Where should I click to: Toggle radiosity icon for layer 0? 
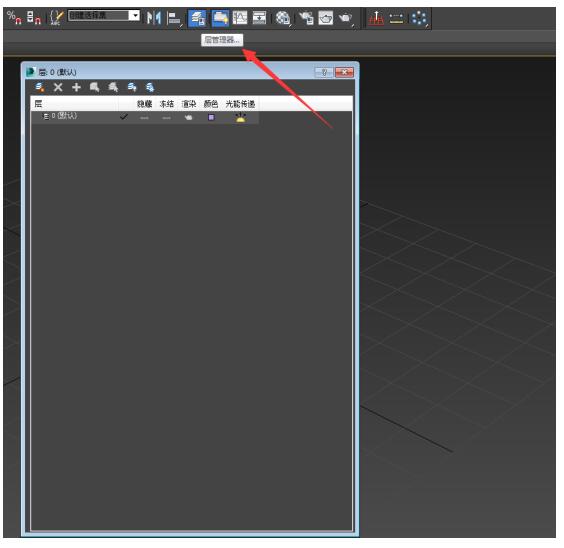pyautogui.click(x=241, y=117)
